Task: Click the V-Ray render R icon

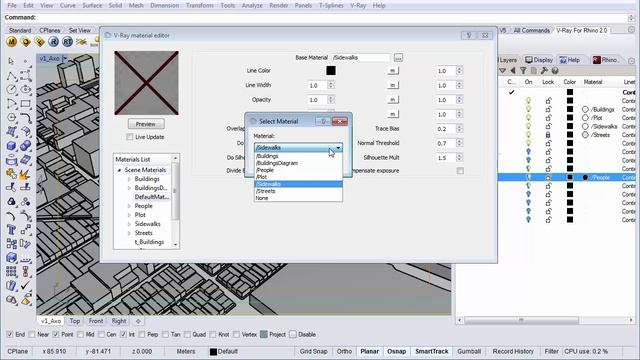Action: coord(53,42)
